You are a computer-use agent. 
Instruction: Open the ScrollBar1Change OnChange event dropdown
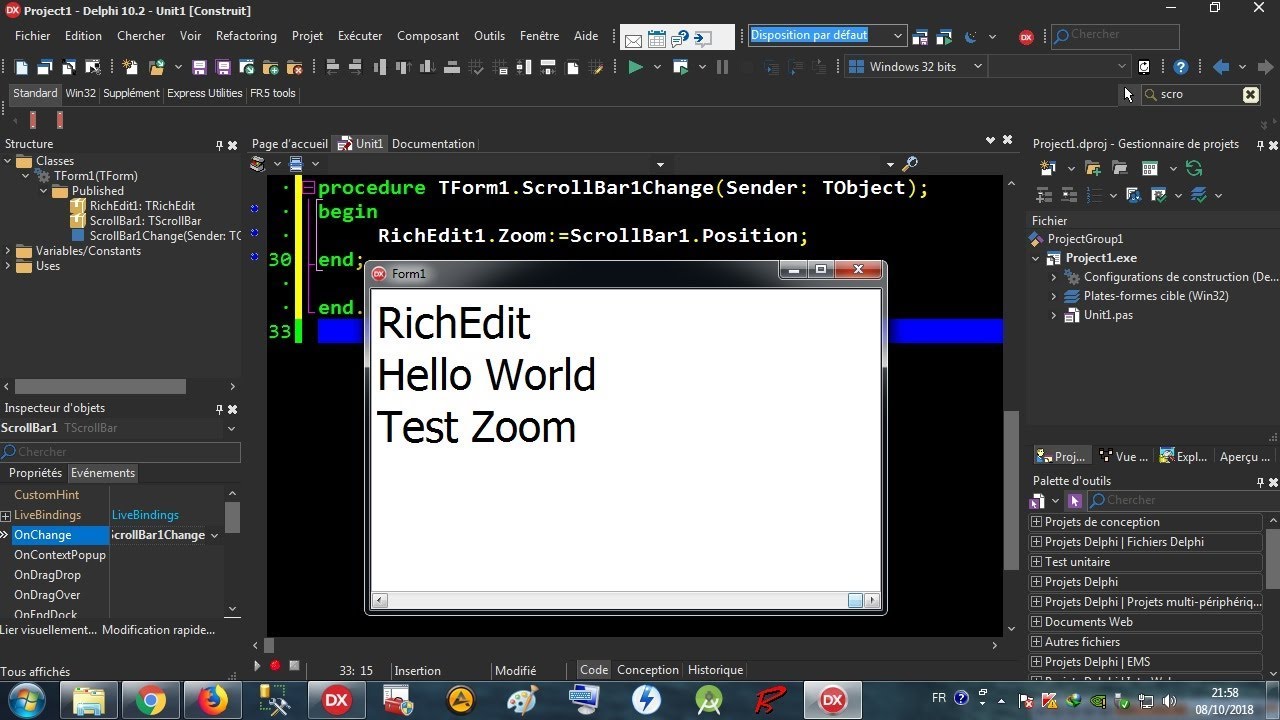pyautogui.click(x=214, y=536)
